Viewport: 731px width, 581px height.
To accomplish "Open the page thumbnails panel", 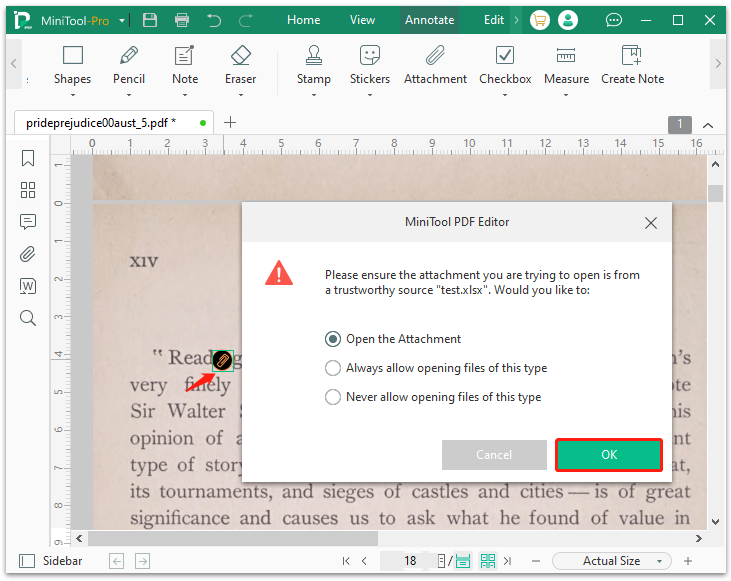I will tap(28, 190).
